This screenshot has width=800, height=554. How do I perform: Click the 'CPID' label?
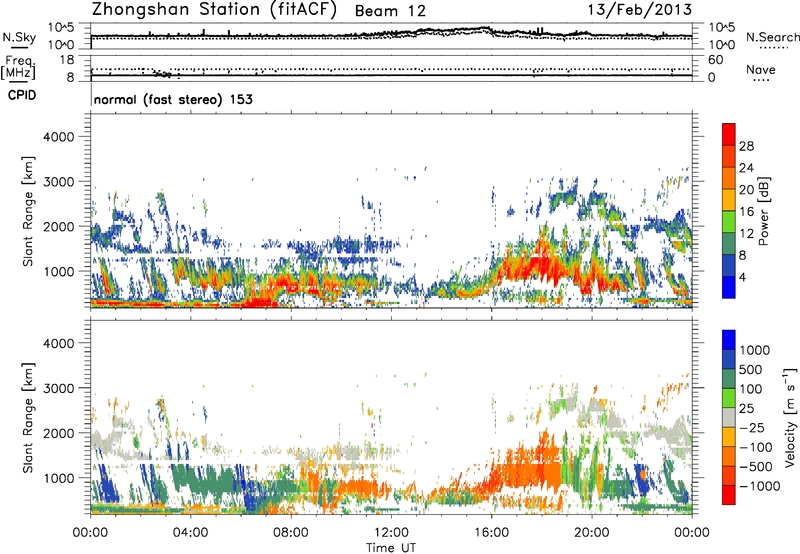pyautogui.click(x=22, y=95)
